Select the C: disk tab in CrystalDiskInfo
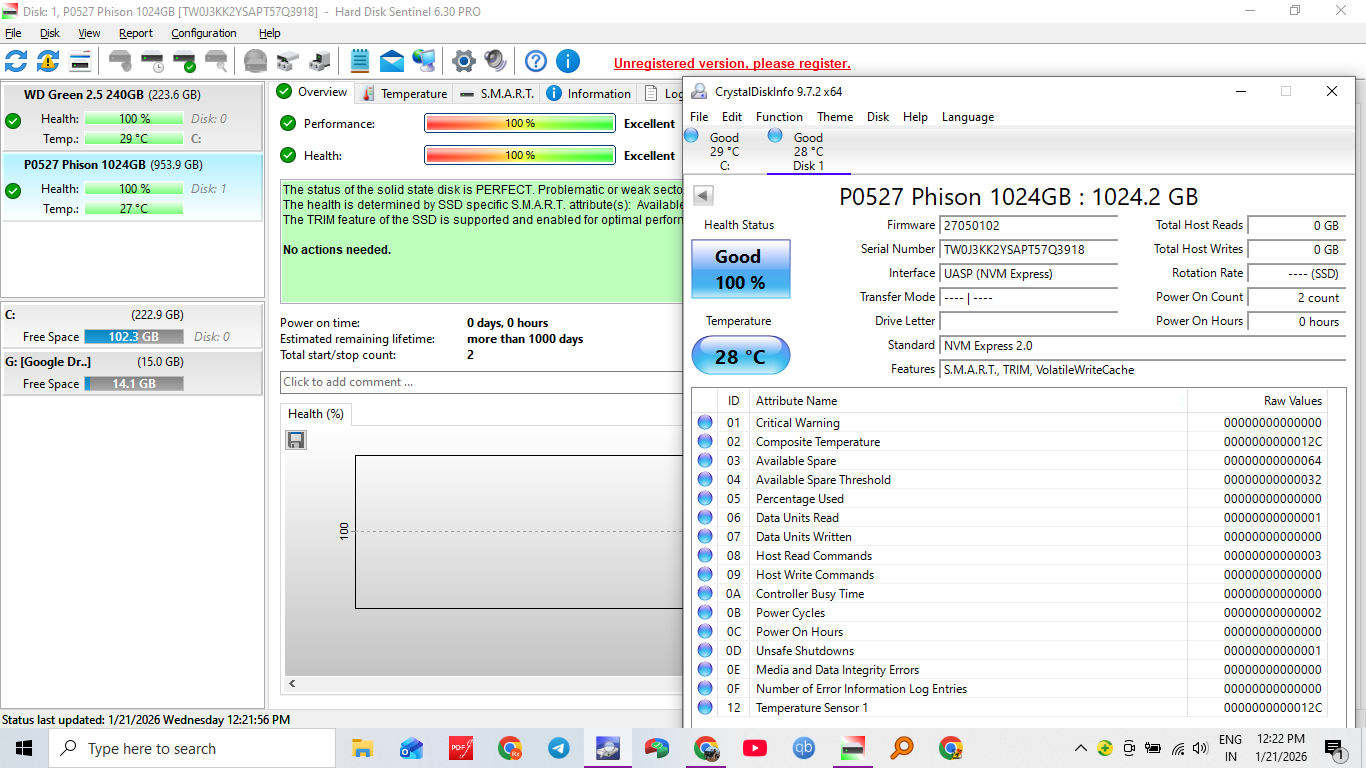This screenshot has height=768, width=1366. pyautogui.click(x=724, y=151)
